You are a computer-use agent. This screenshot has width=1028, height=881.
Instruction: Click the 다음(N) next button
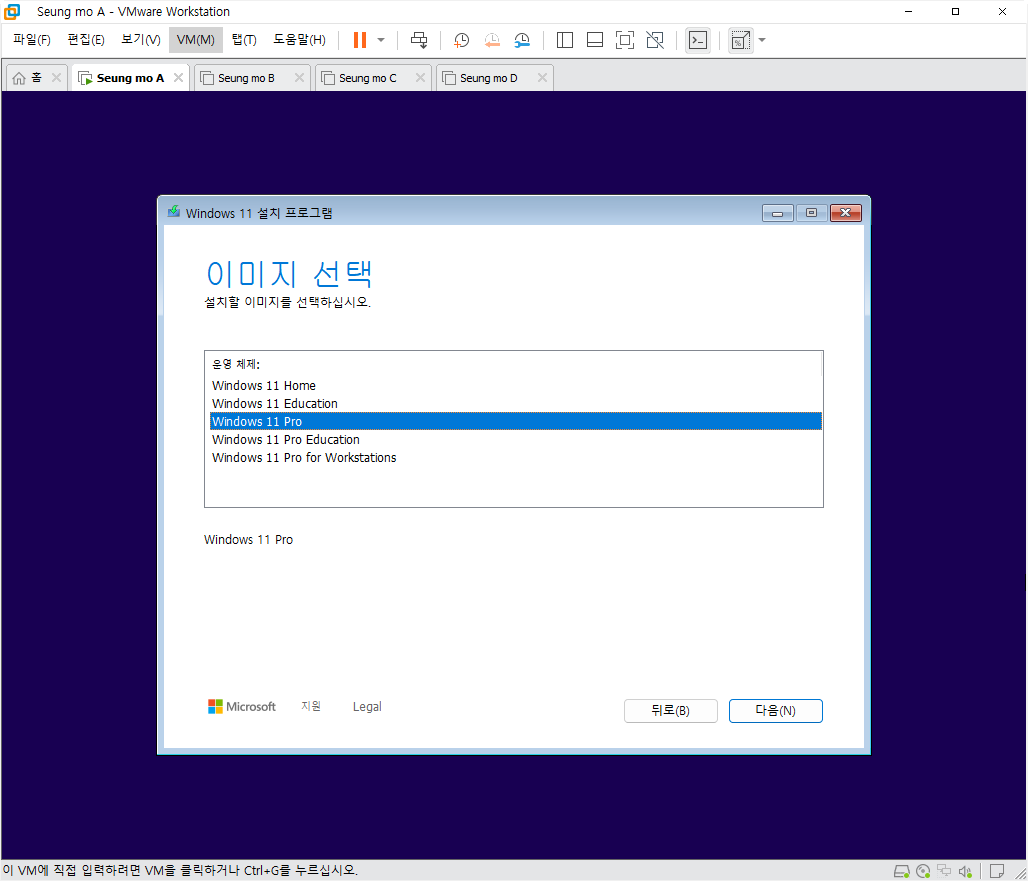[x=776, y=711]
